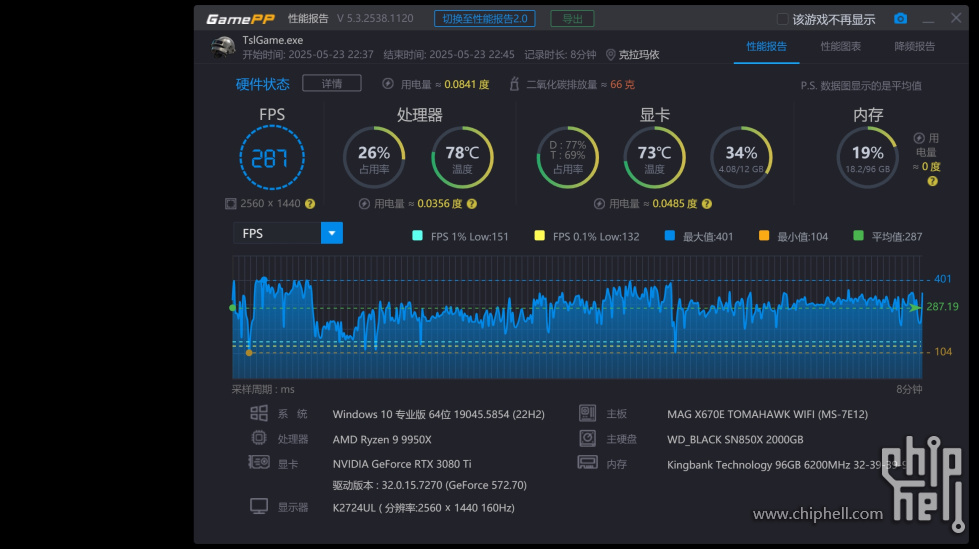The image size is (979, 549).
Task: Click the resolution icon next to 2560 x 1440
Action: point(230,204)
